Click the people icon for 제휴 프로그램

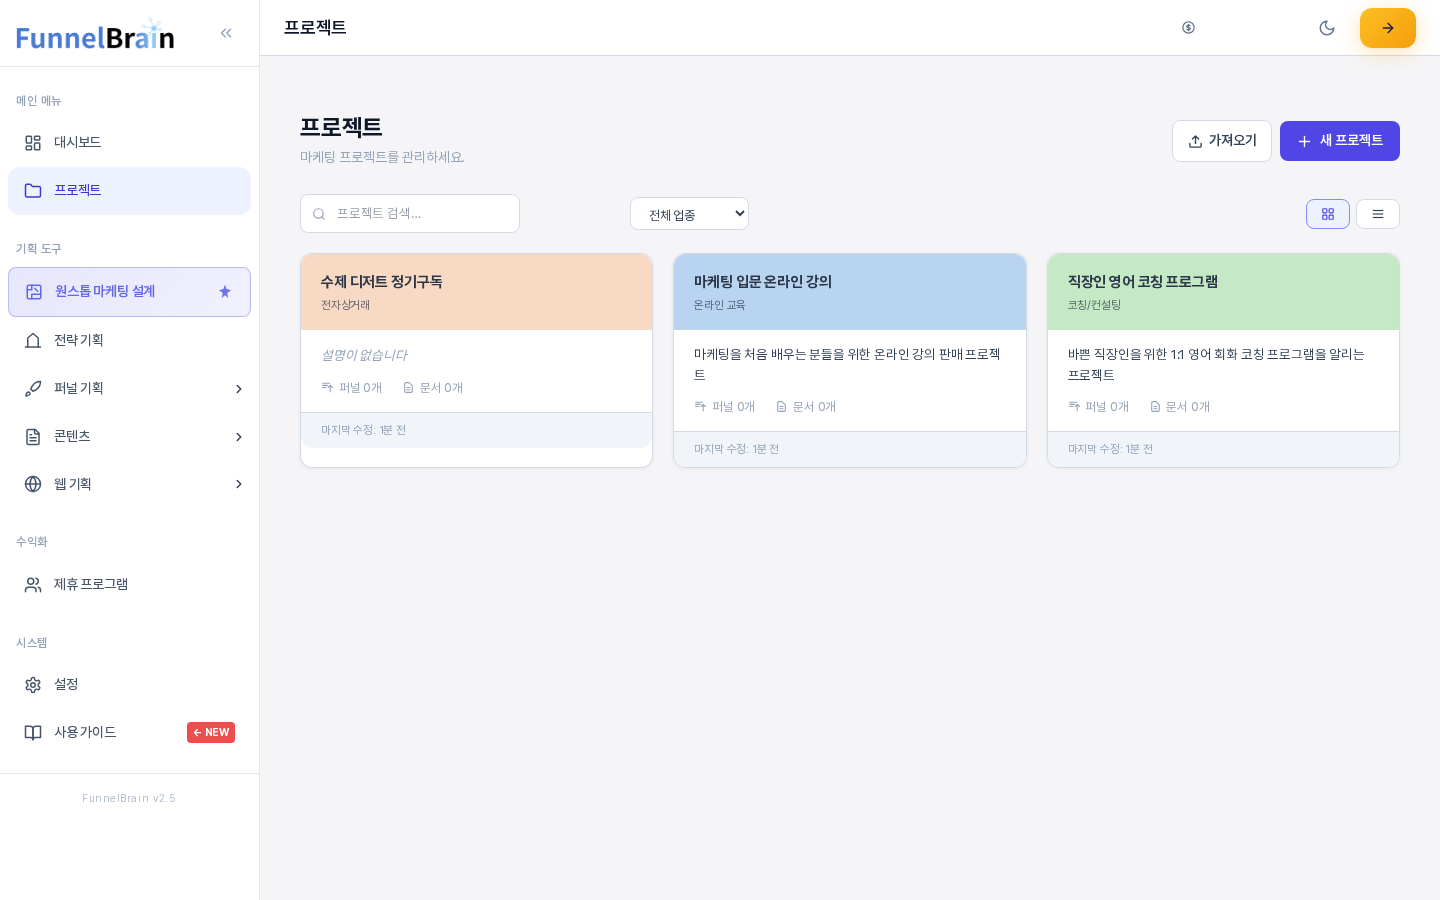tap(33, 585)
